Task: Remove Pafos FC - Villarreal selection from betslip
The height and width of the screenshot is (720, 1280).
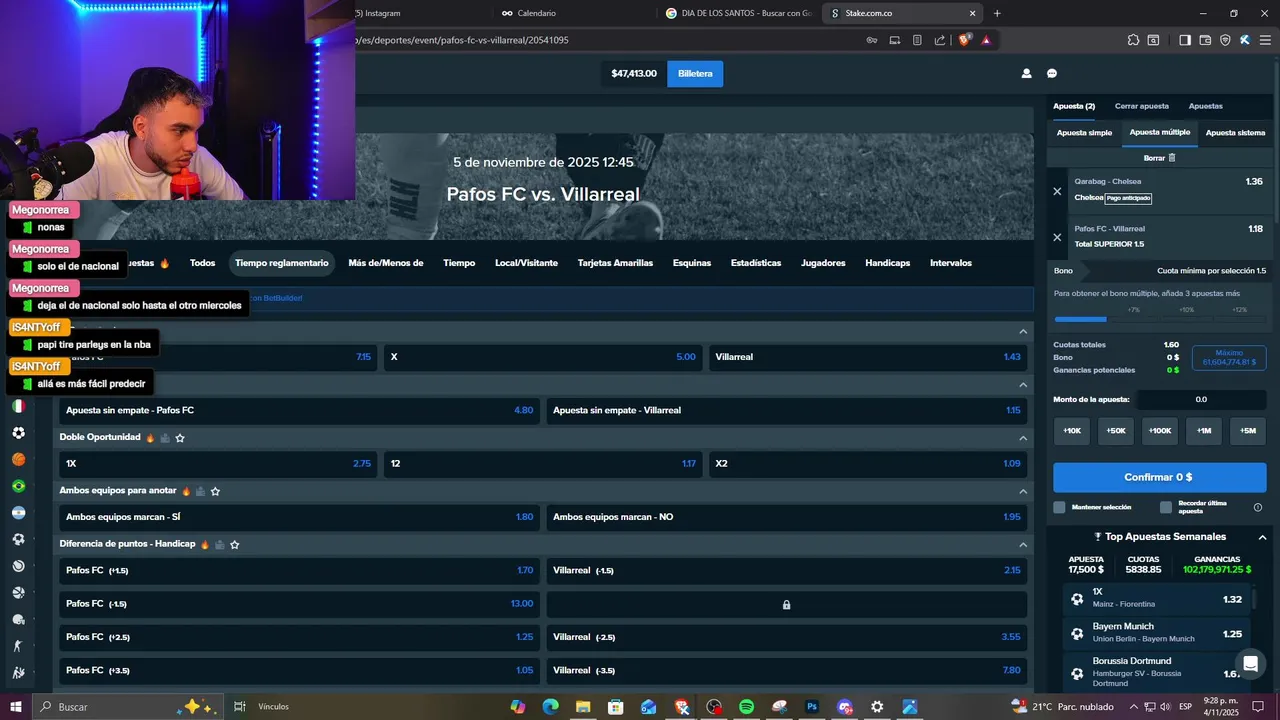Action: pyautogui.click(x=1057, y=237)
